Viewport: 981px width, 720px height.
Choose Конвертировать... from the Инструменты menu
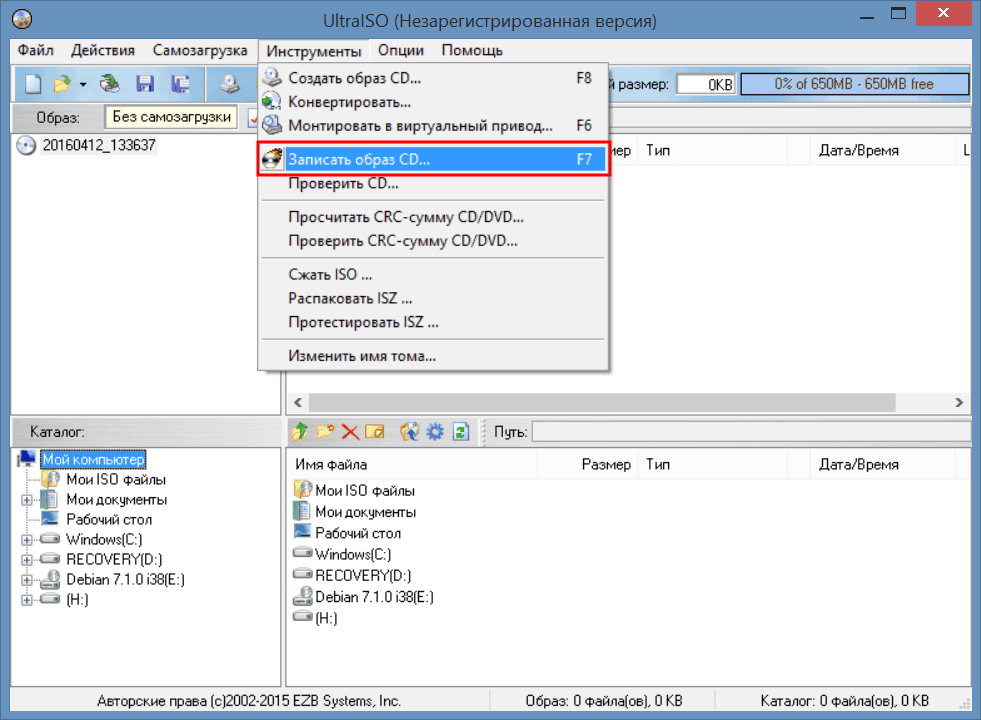349,102
